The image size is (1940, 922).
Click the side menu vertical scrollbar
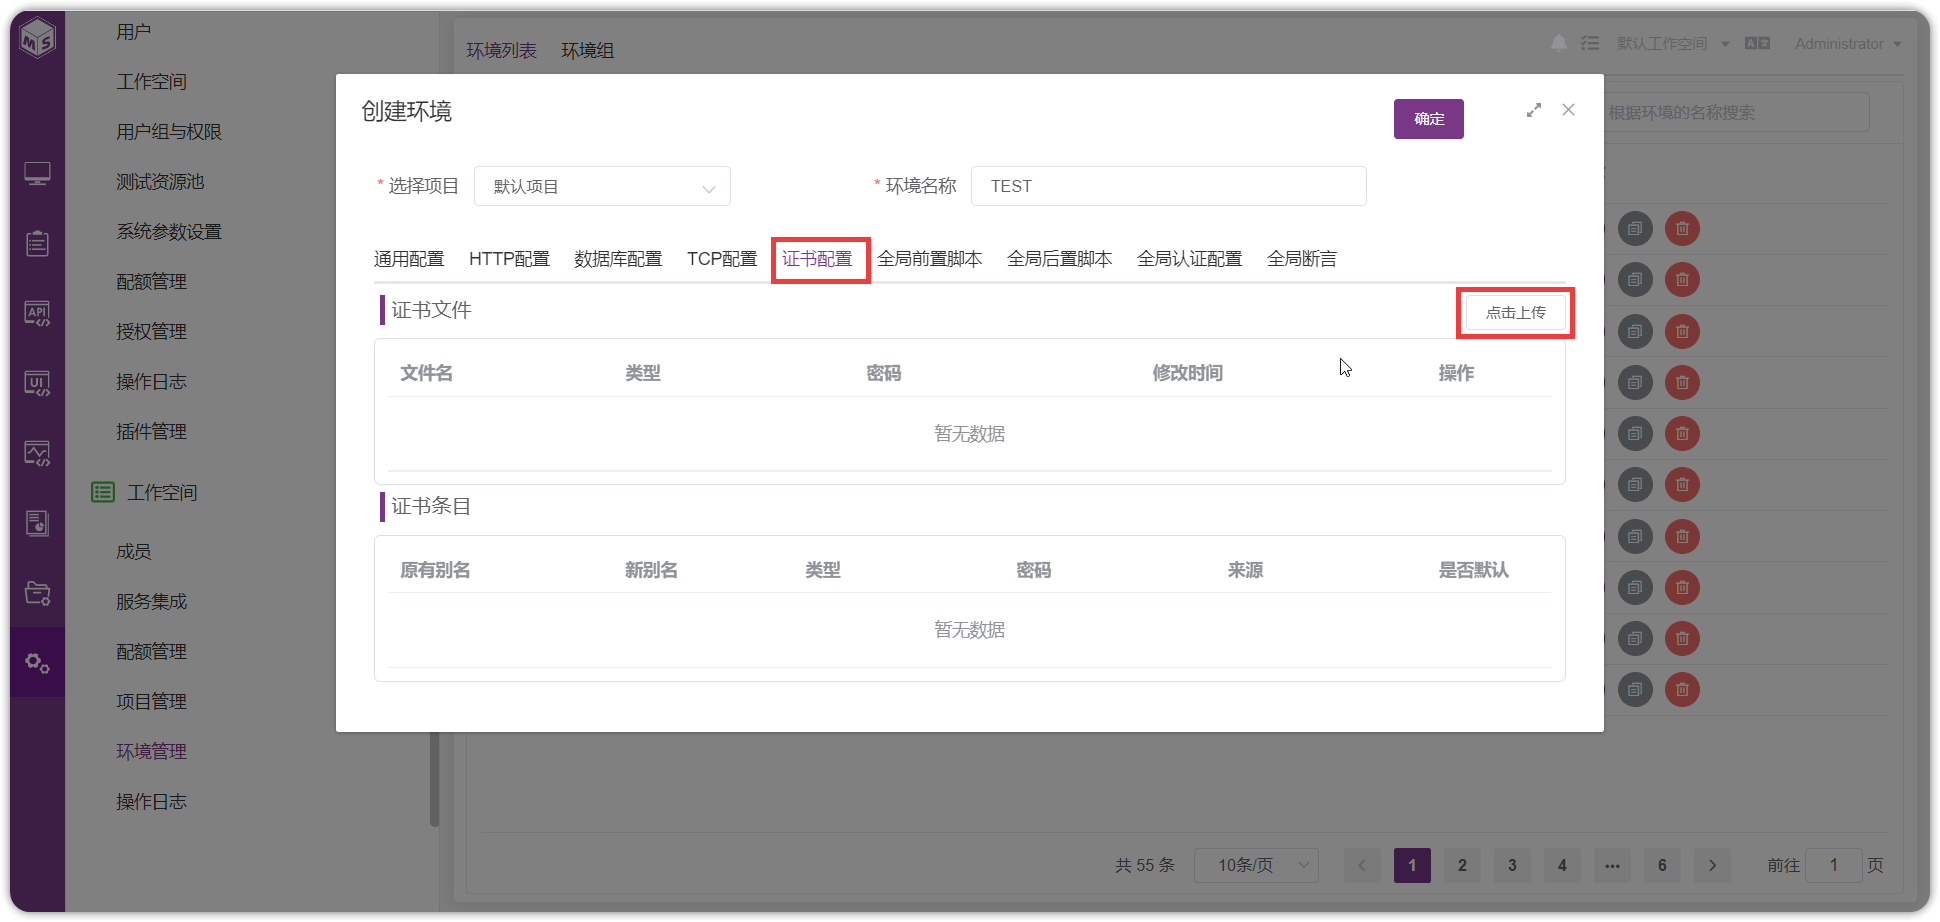pos(434,778)
